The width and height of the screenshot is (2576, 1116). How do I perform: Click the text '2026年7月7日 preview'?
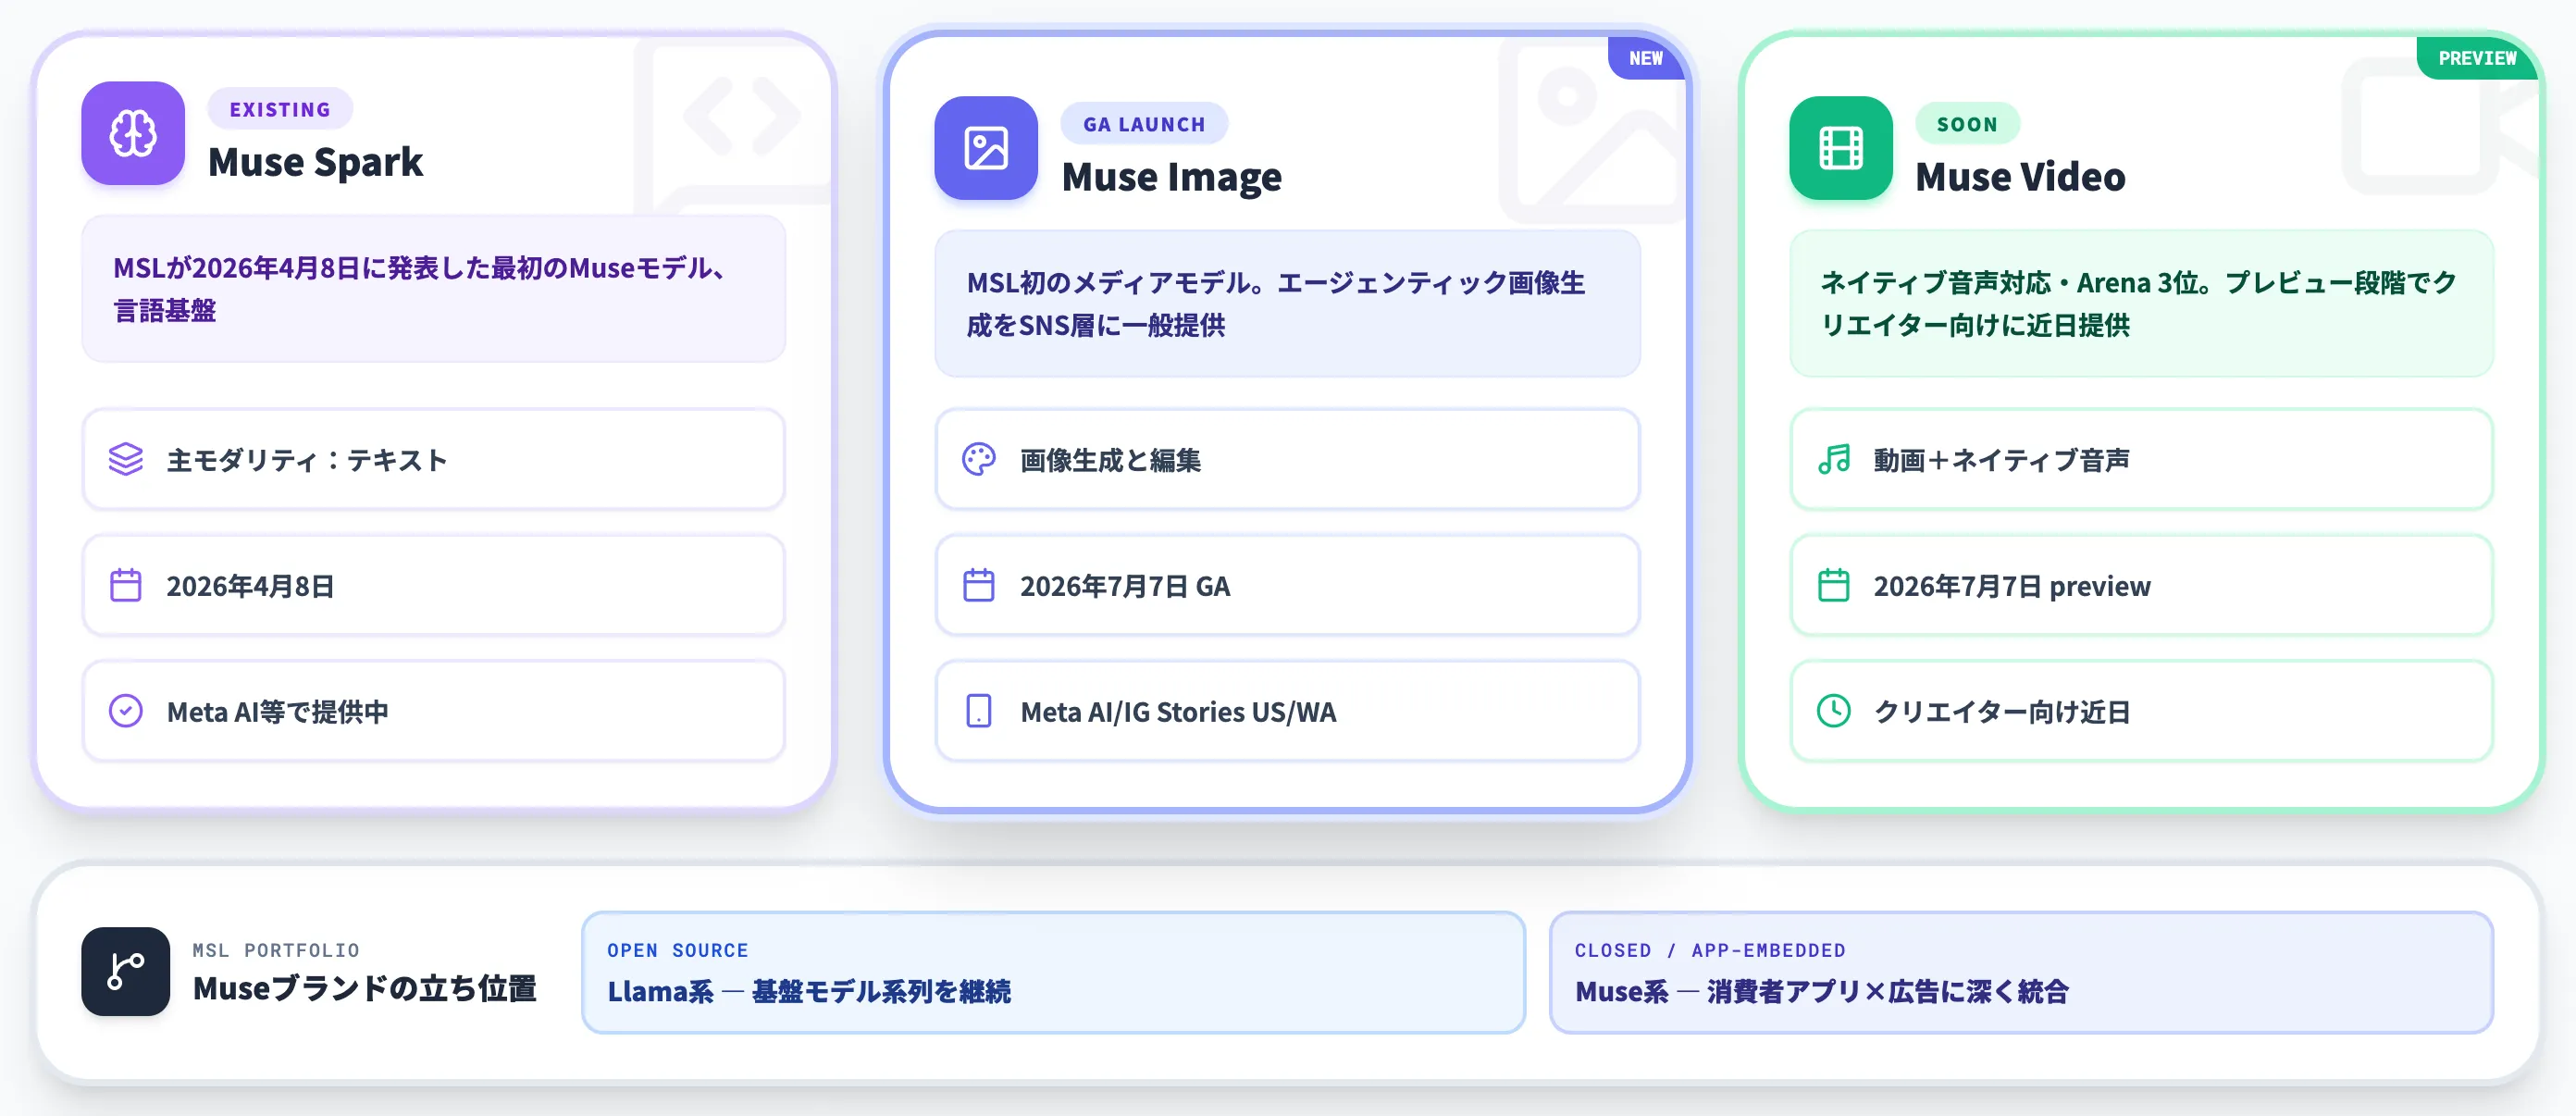point(2012,586)
